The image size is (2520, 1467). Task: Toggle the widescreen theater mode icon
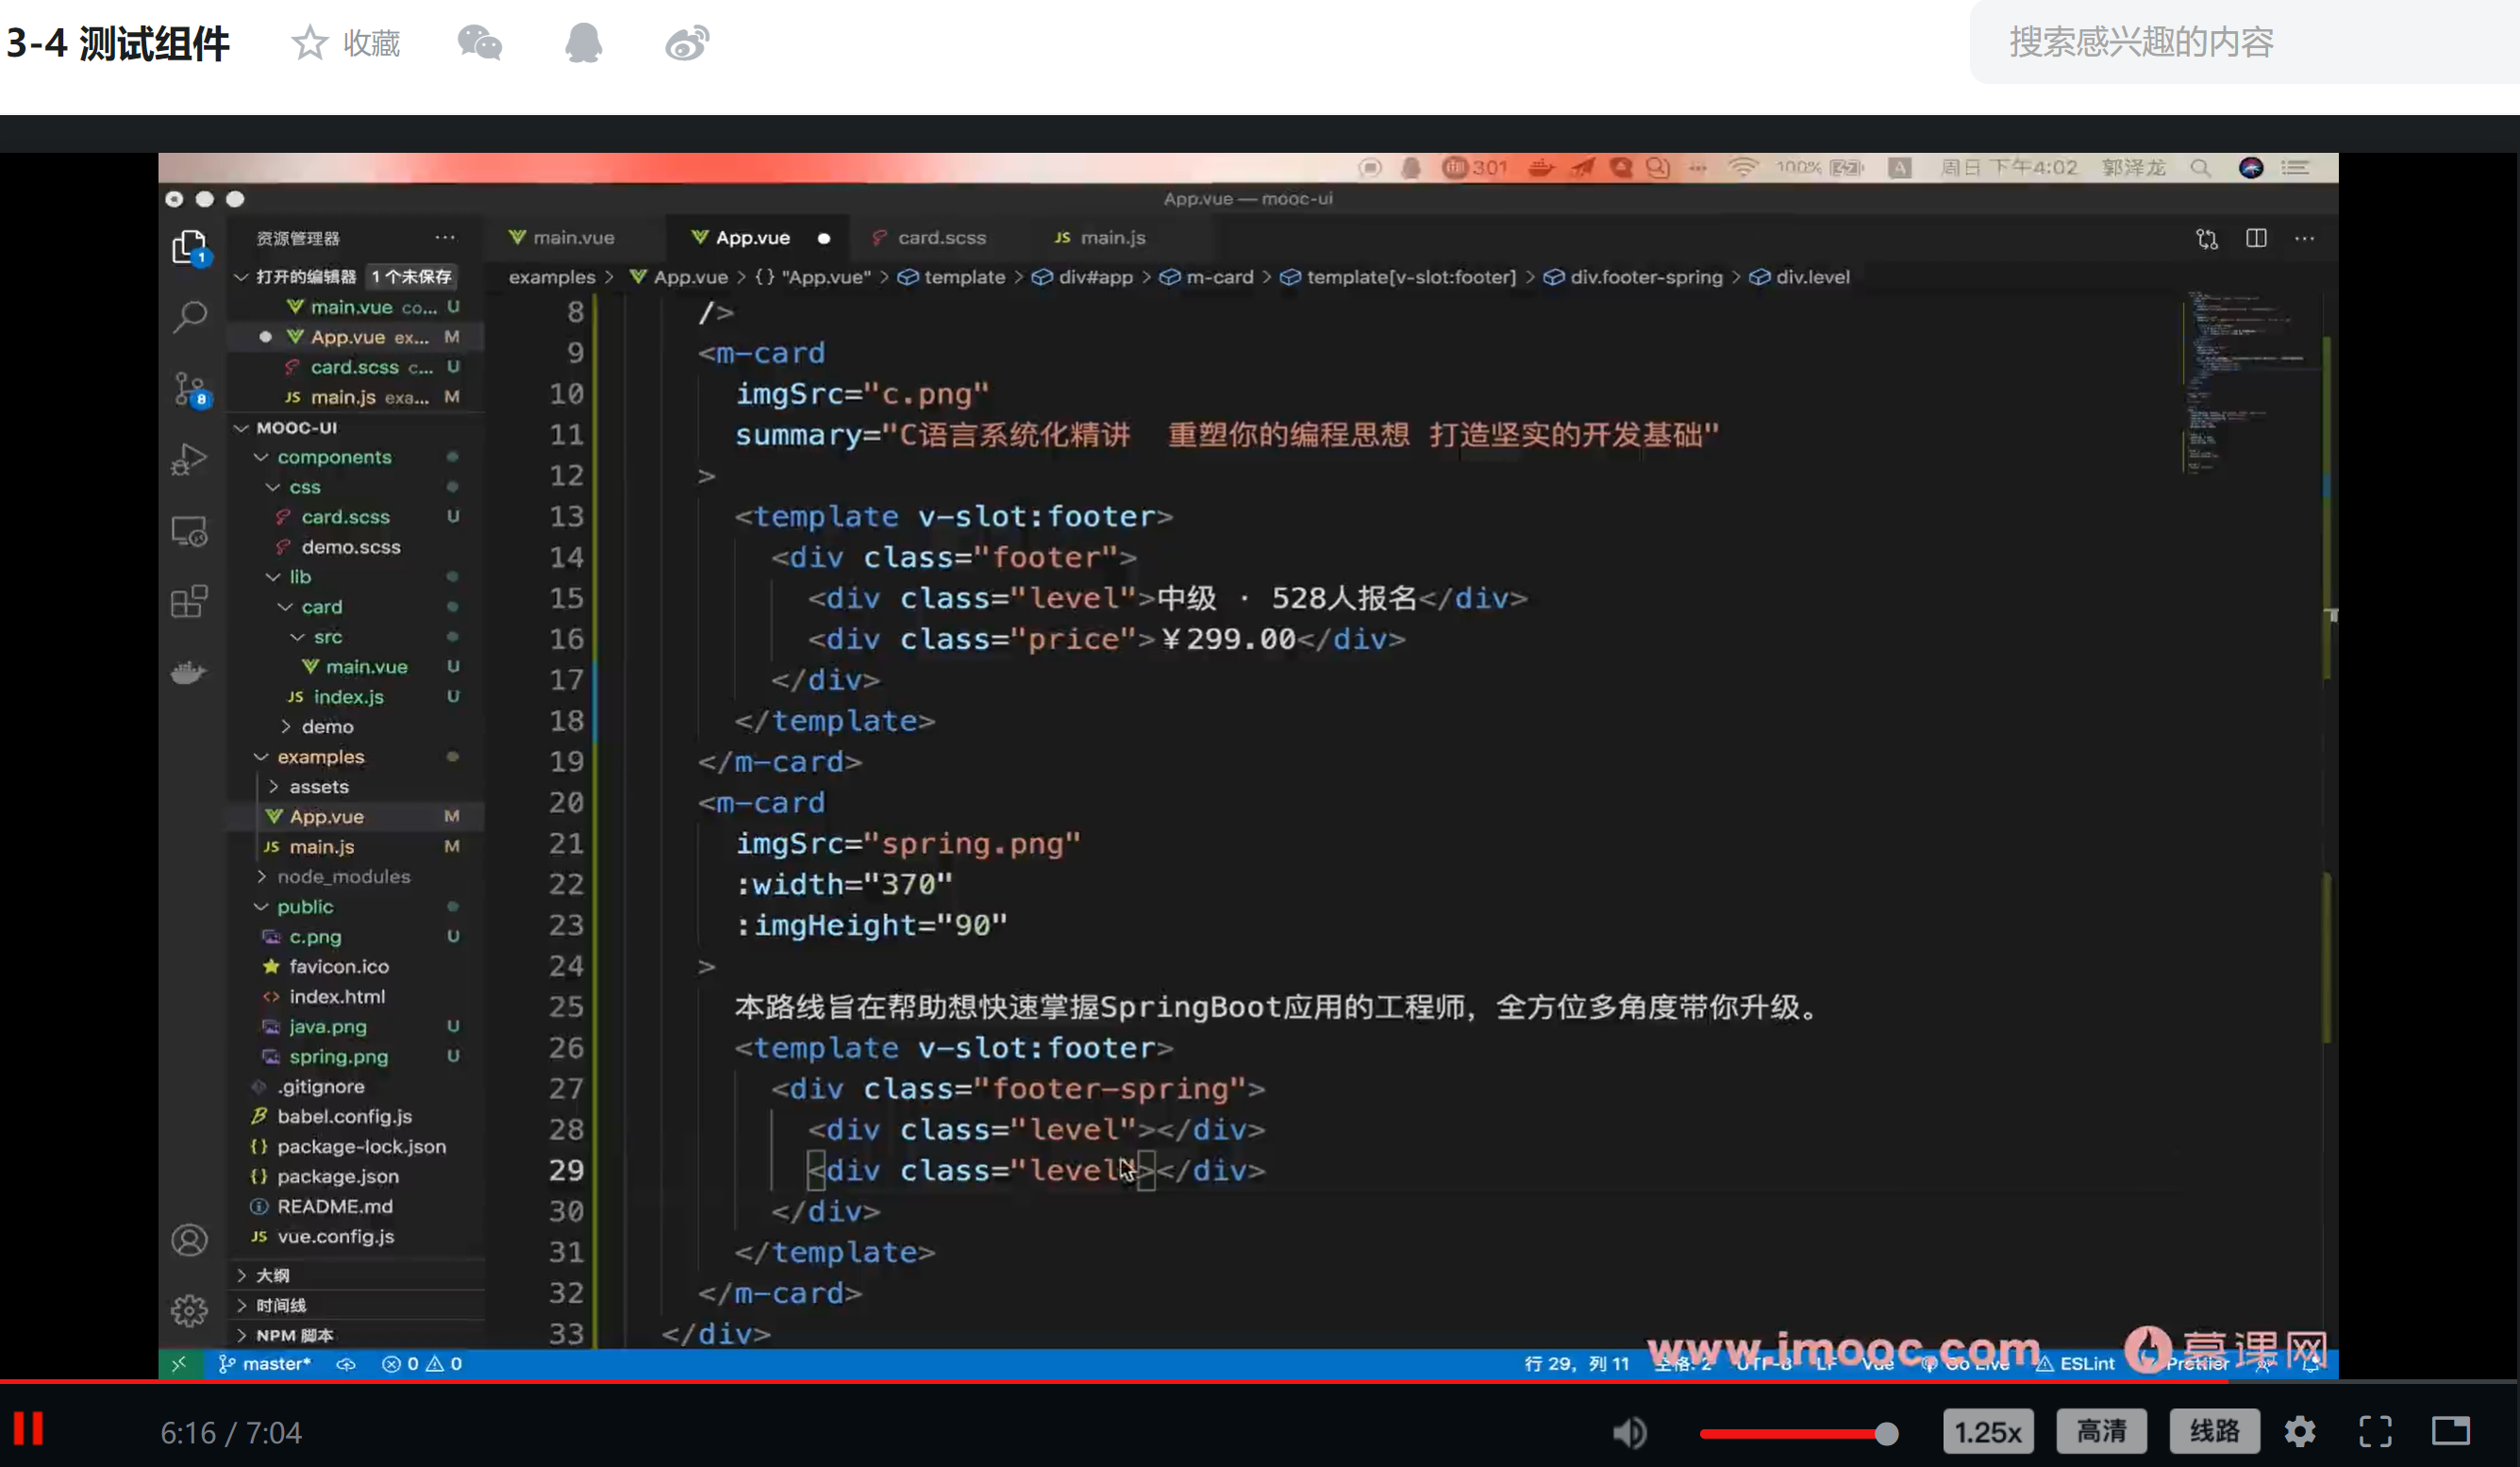[x=2450, y=1432]
